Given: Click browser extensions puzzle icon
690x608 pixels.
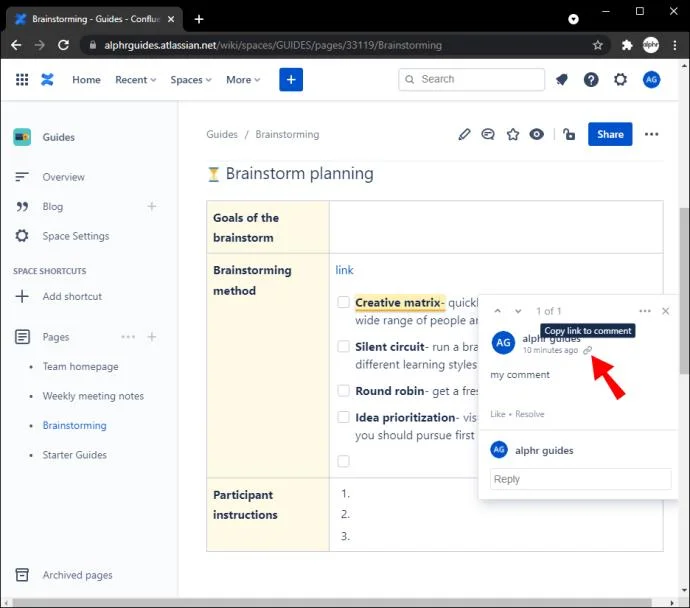Looking at the screenshot, I should pyautogui.click(x=627, y=45).
